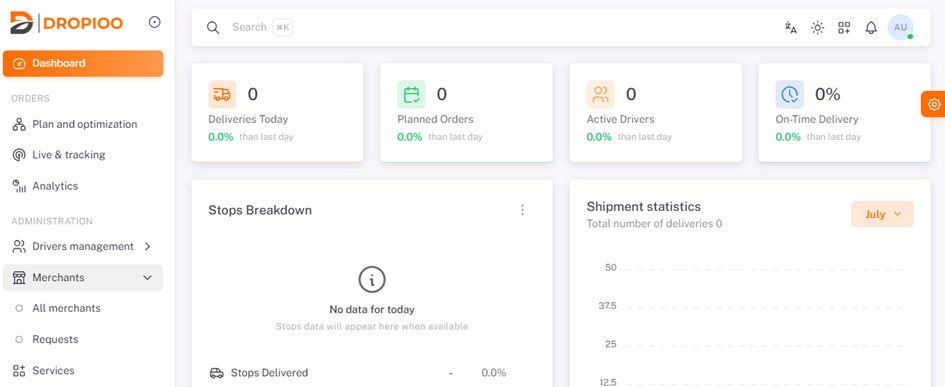
Task: Click the ⌘K shortcut badge
Action: [283, 27]
